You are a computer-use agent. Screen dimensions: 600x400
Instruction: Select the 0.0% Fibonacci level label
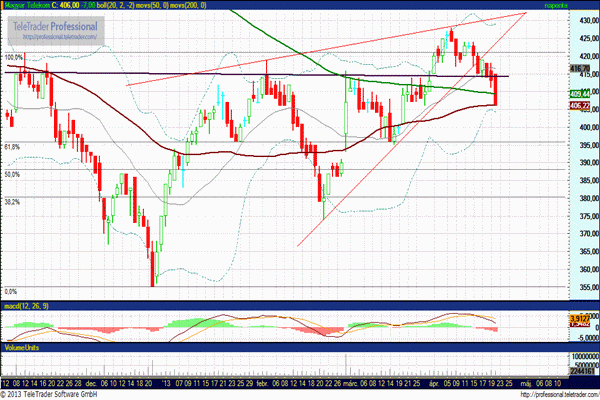click(12, 291)
